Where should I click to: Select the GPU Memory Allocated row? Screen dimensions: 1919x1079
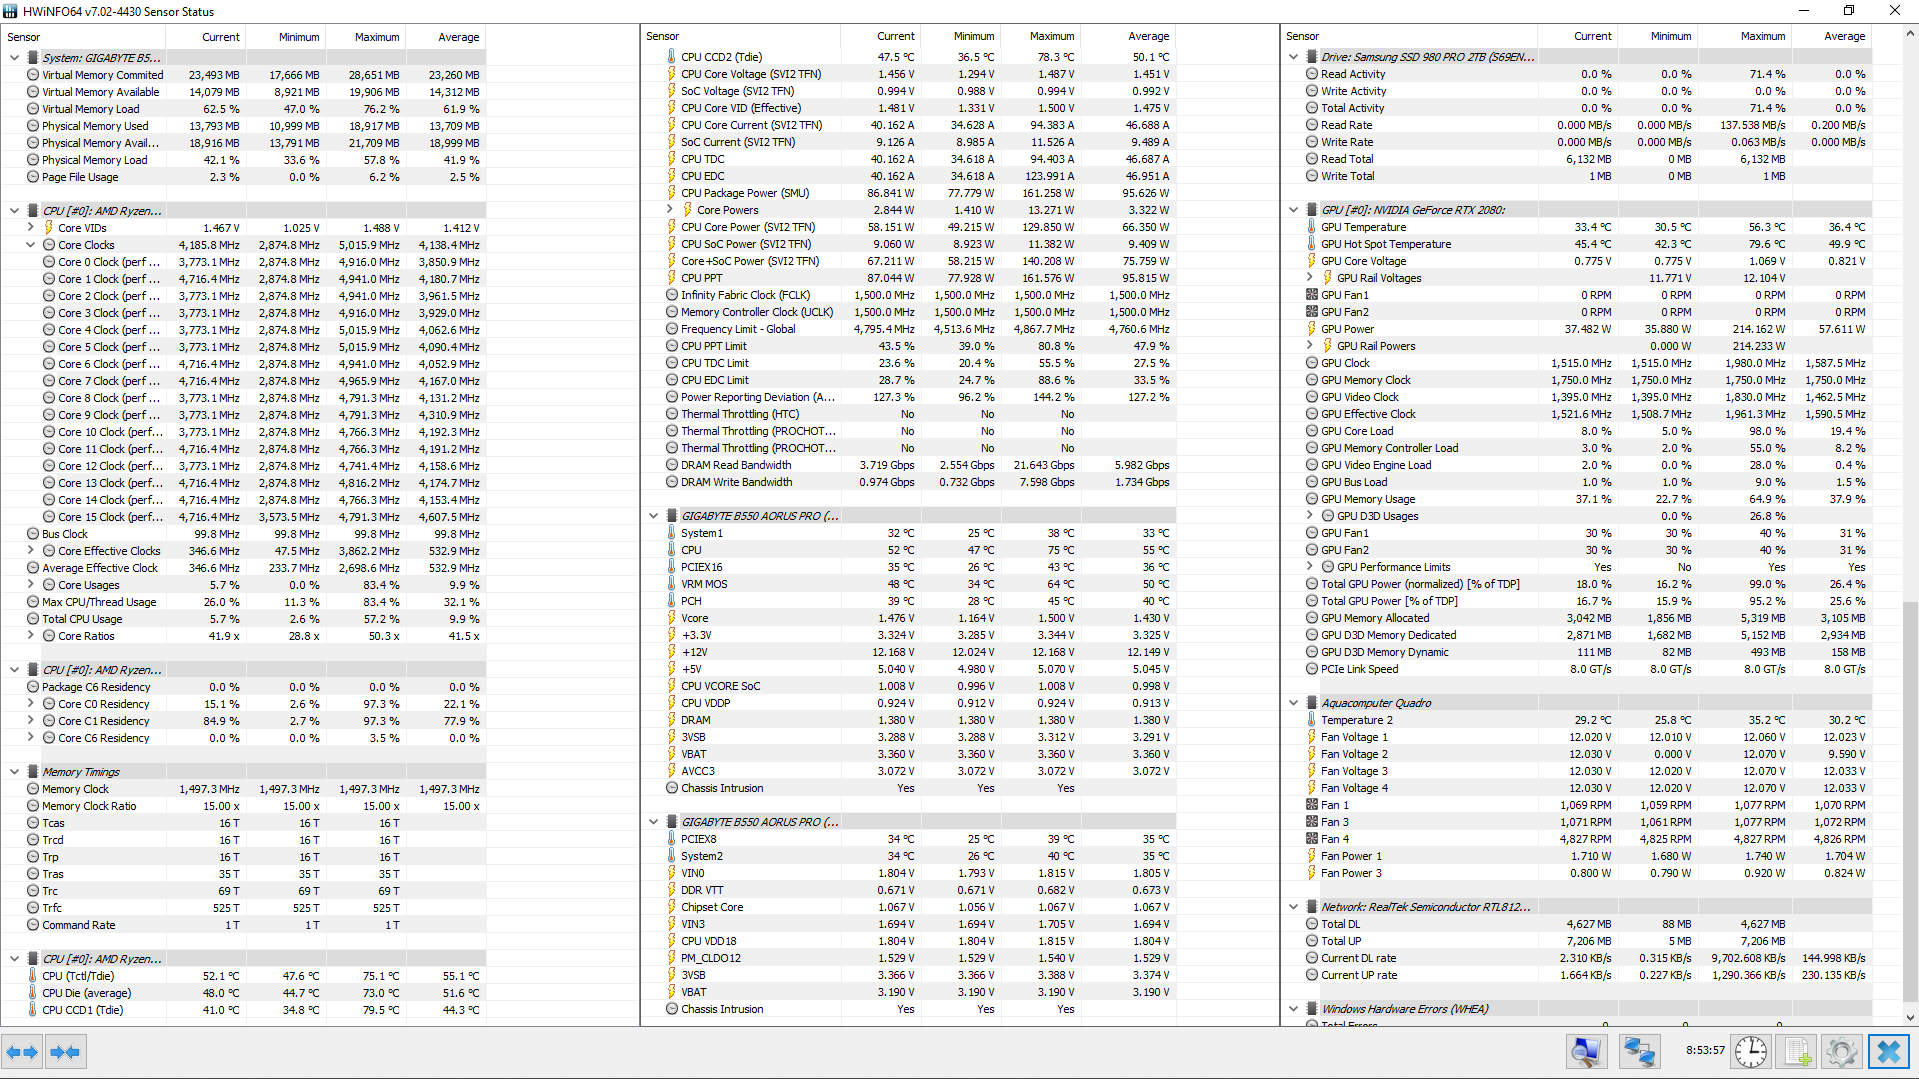click(1576, 618)
